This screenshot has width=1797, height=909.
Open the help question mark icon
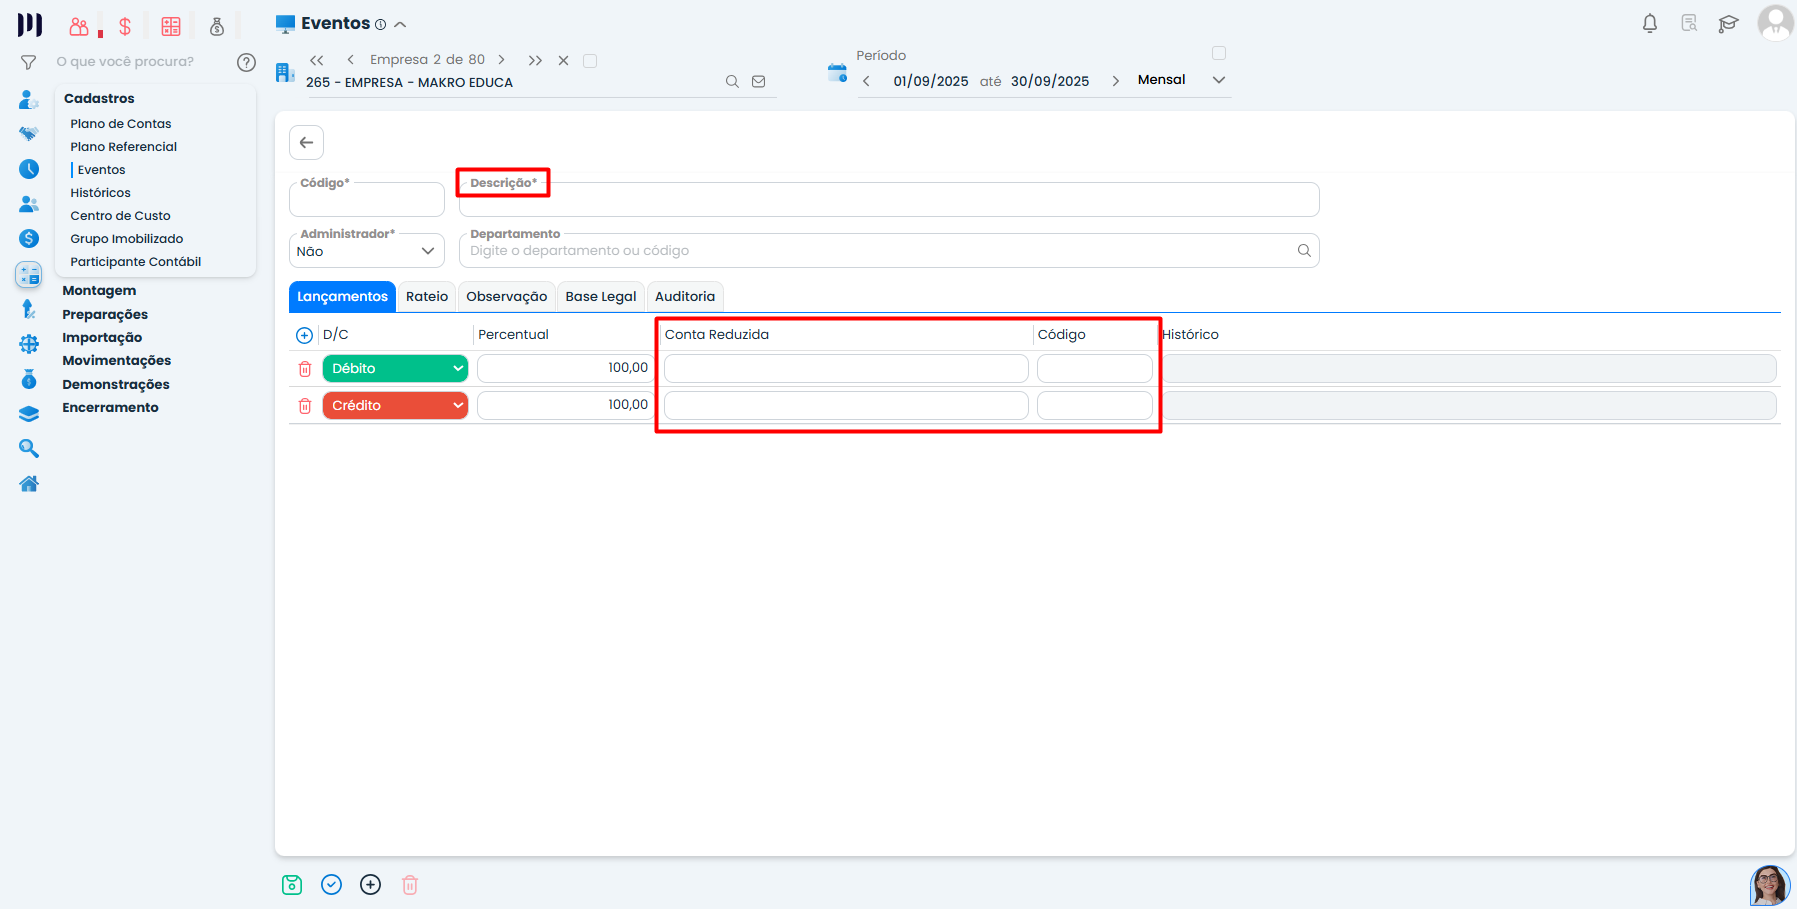pos(246,62)
